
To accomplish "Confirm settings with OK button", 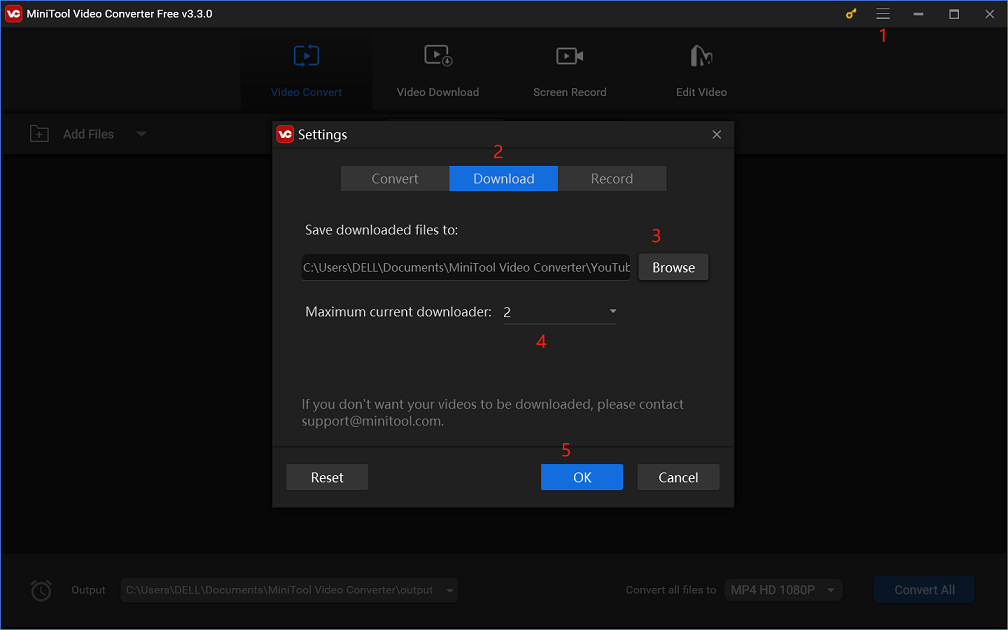I will pyautogui.click(x=582, y=477).
